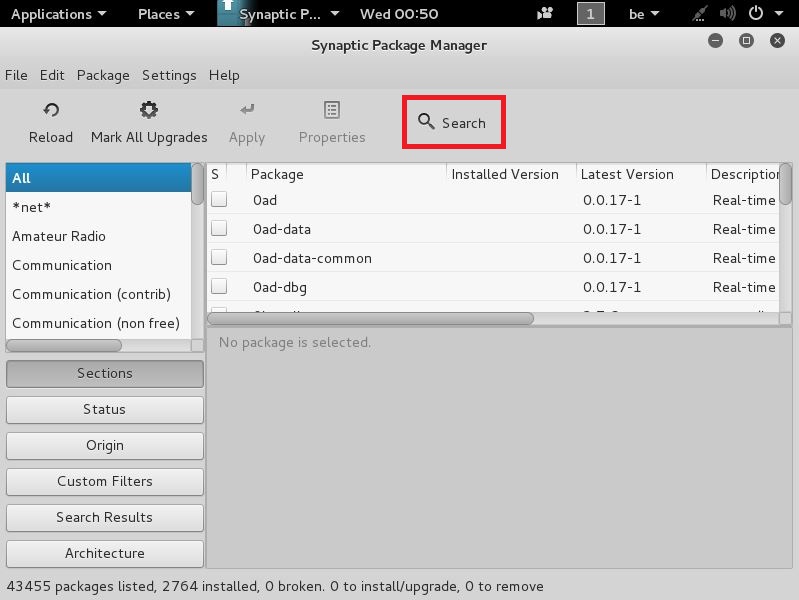
Task: Select the '0ad-dbg' package name
Action: (280, 287)
